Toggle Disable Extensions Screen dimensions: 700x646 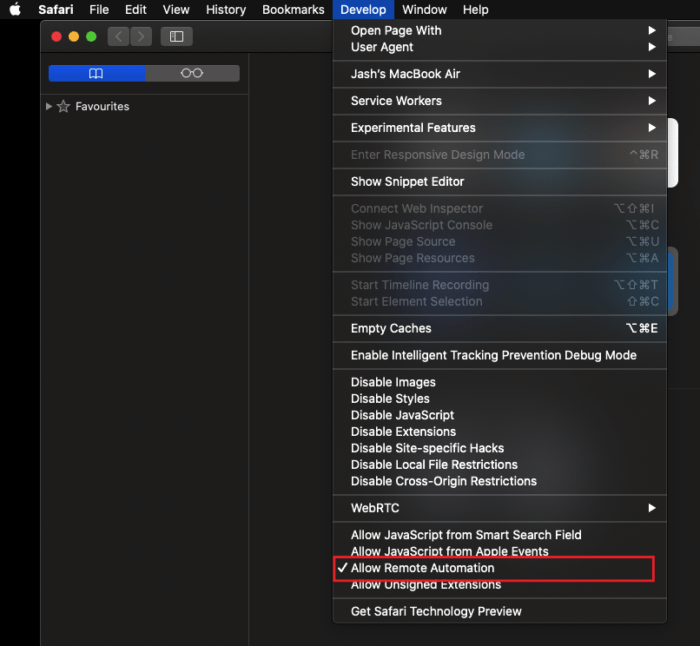(500, 432)
